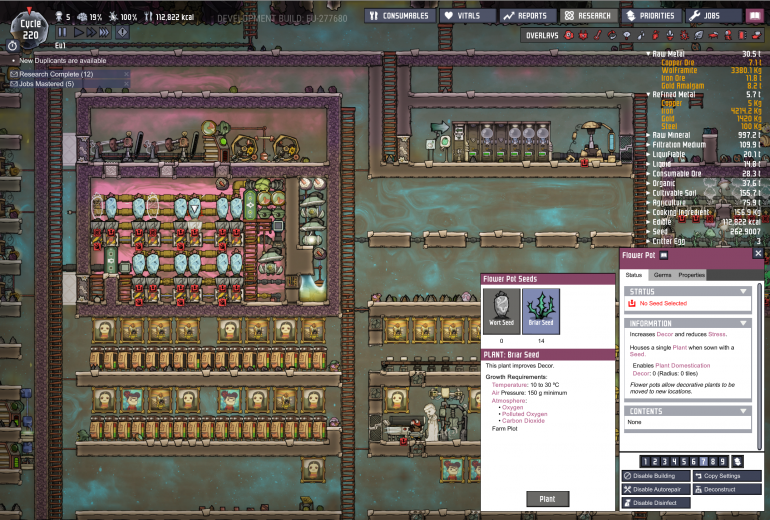The height and width of the screenshot is (520, 770).
Task: Select the Briar Seed thumbnail
Action: [541, 311]
